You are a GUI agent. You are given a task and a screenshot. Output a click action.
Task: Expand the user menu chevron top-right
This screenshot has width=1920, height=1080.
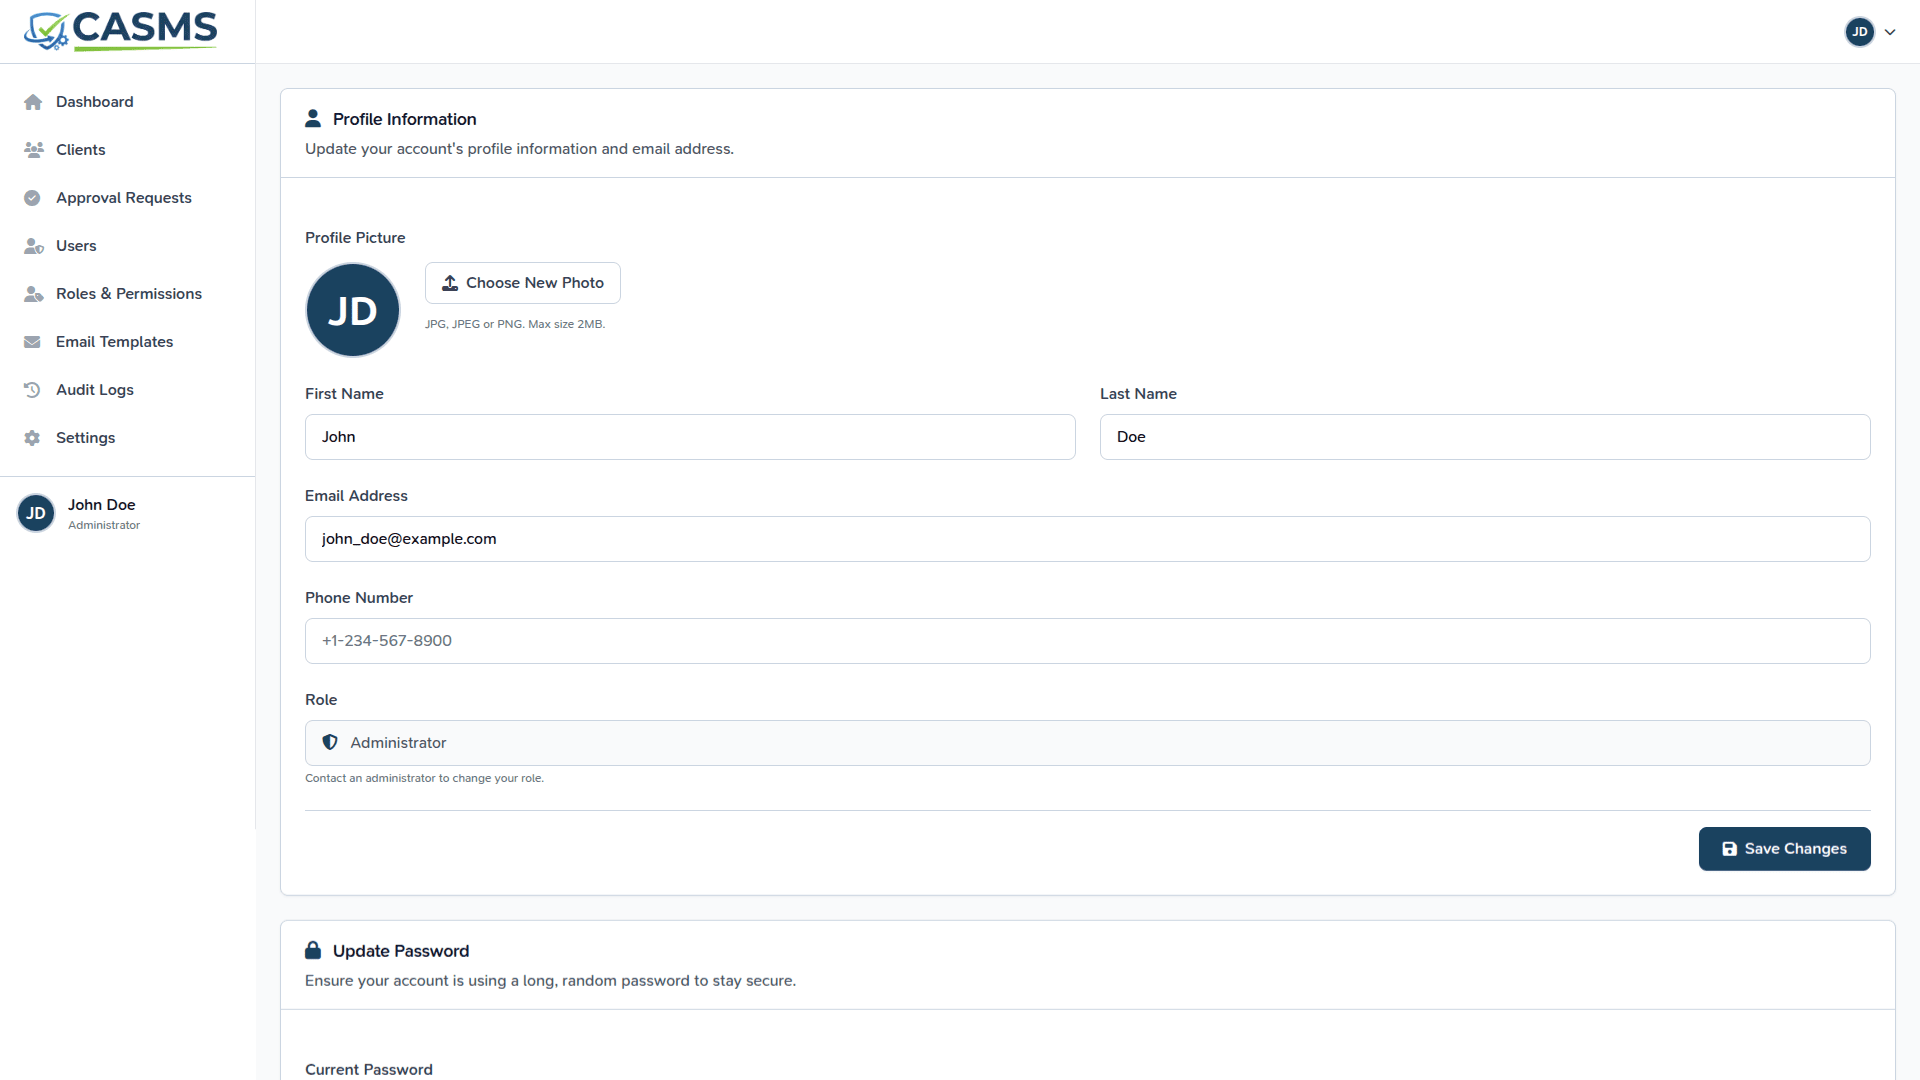[1890, 32]
